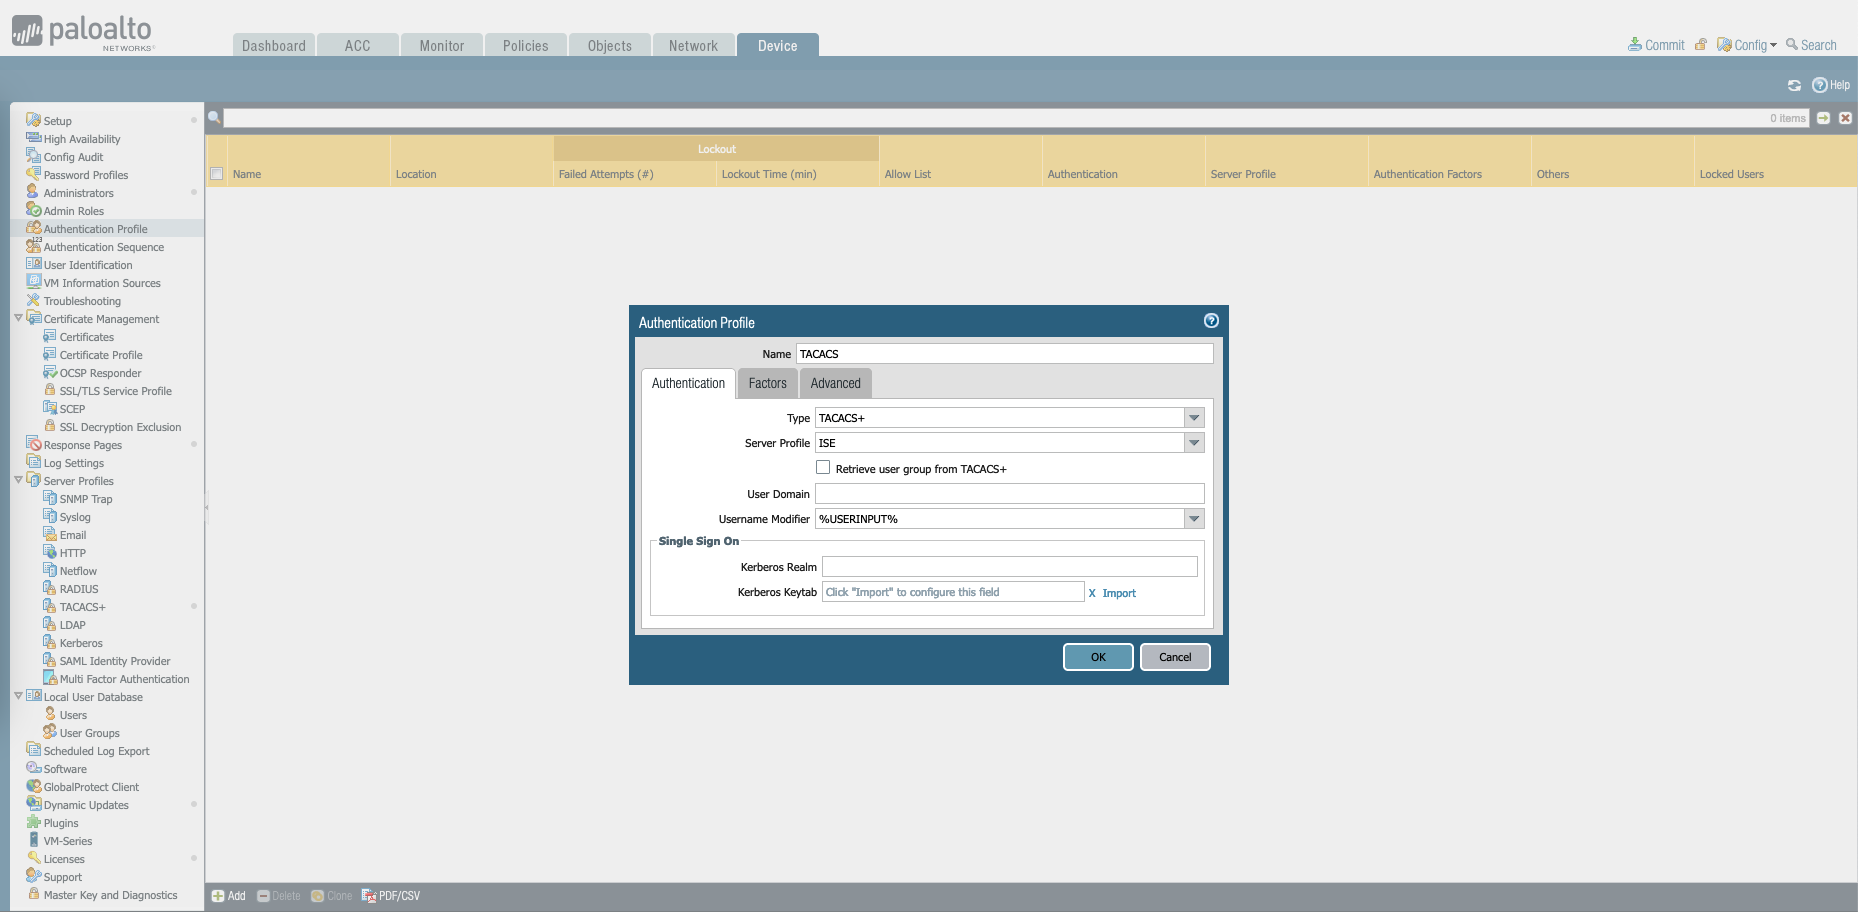Screen dimensions: 1858x912
Task: Switch to the Advanced tab
Action: (835, 383)
